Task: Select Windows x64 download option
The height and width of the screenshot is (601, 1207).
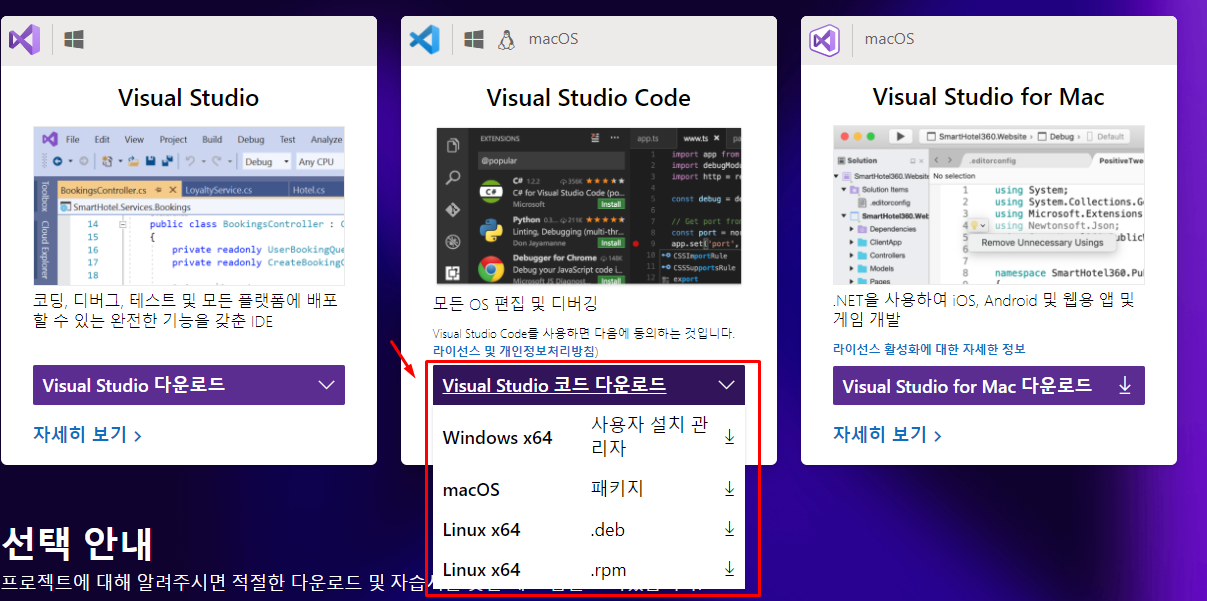Action: tap(589, 437)
